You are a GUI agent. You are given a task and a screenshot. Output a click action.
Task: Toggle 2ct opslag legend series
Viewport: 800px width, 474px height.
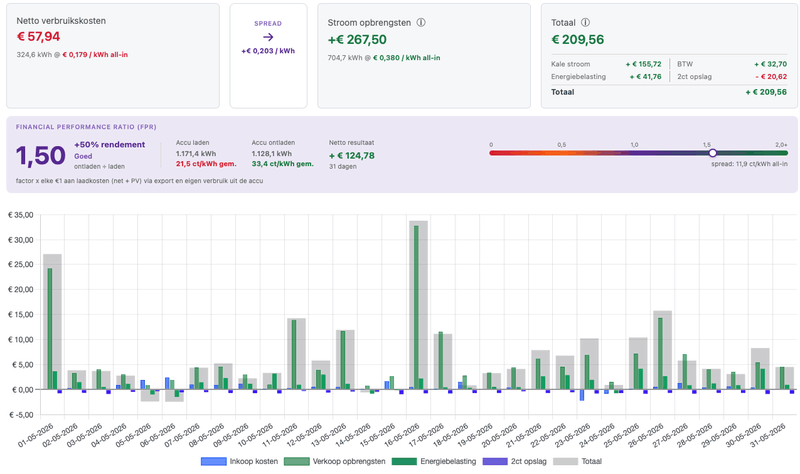click(x=514, y=461)
